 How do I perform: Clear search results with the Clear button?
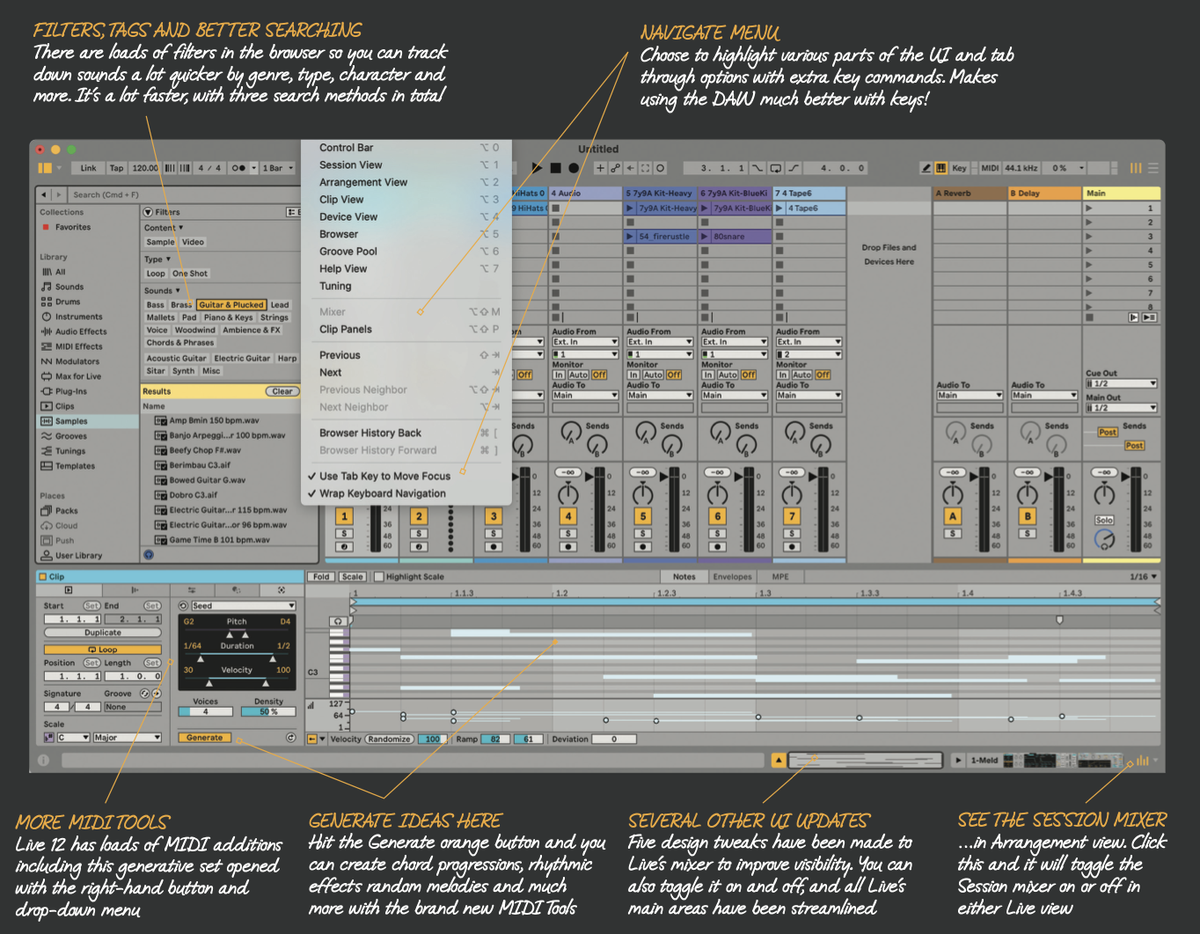click(285, 390)
